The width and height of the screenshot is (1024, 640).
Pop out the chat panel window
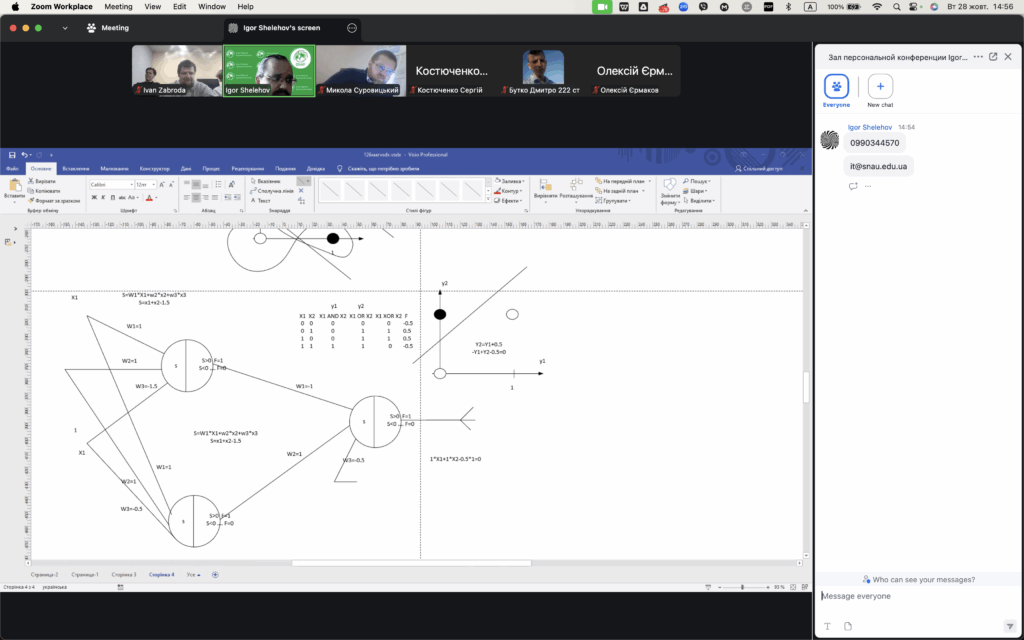(993, 57)
